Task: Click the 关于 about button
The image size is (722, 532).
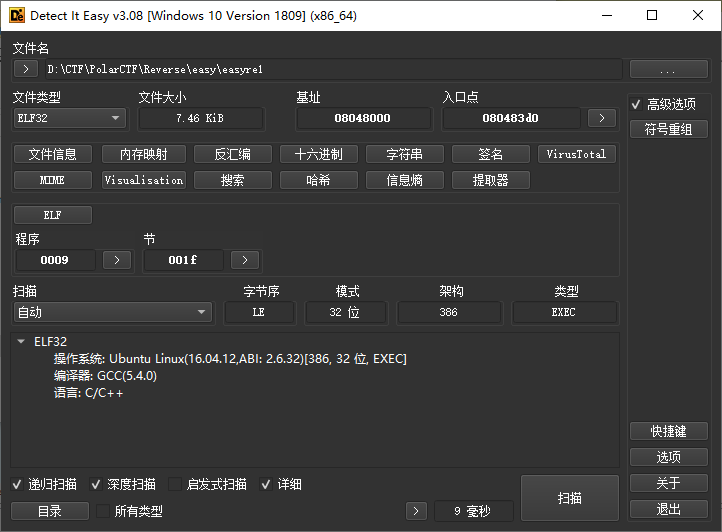Action: 669,483
